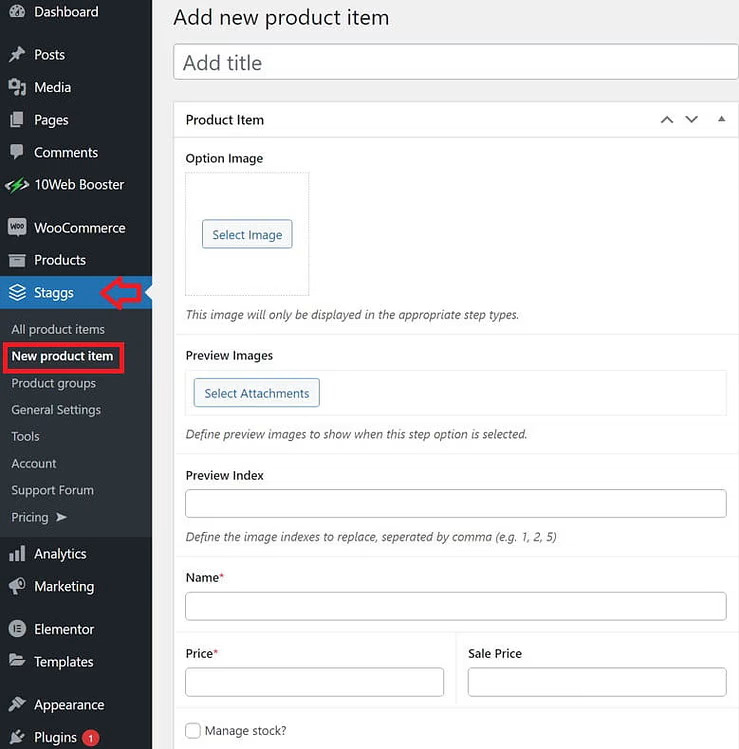739x749 pixels.
Task: Click the Plugins plug icon
Action: point(17,737)
